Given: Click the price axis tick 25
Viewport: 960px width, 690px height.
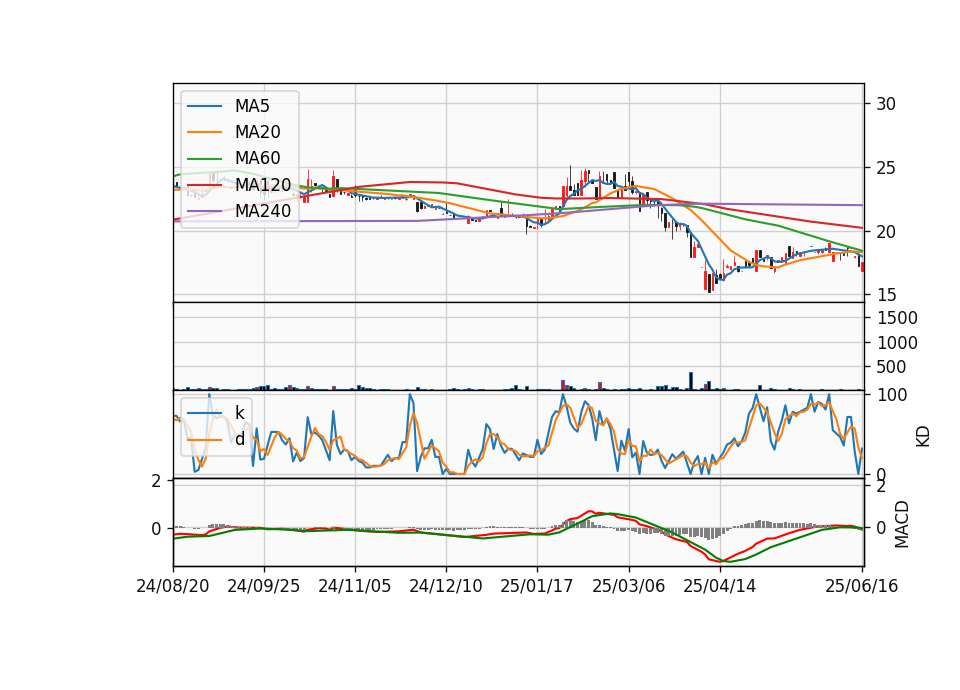Looking at the screenshot, I should 886,168.
